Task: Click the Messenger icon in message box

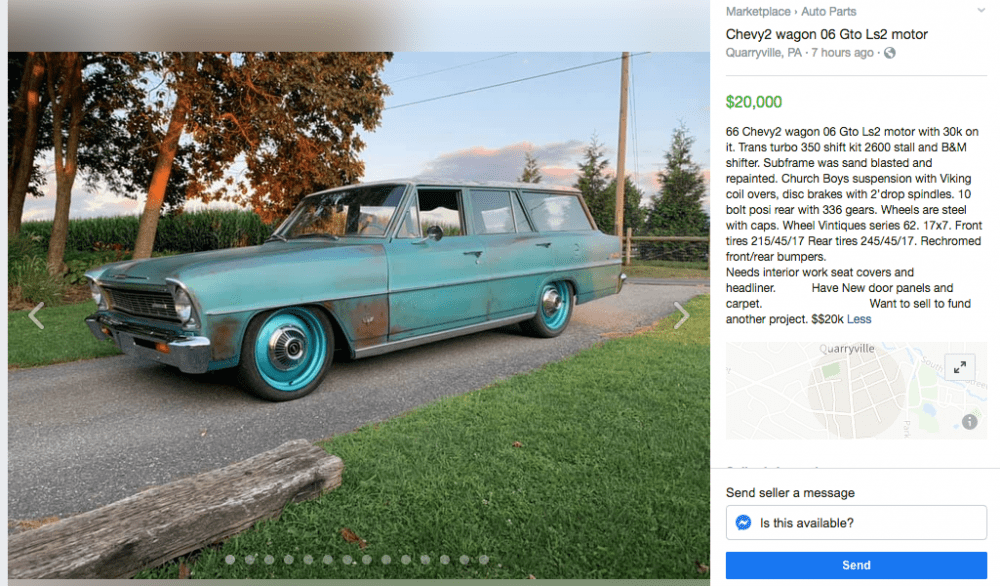Action: [743, 522]
